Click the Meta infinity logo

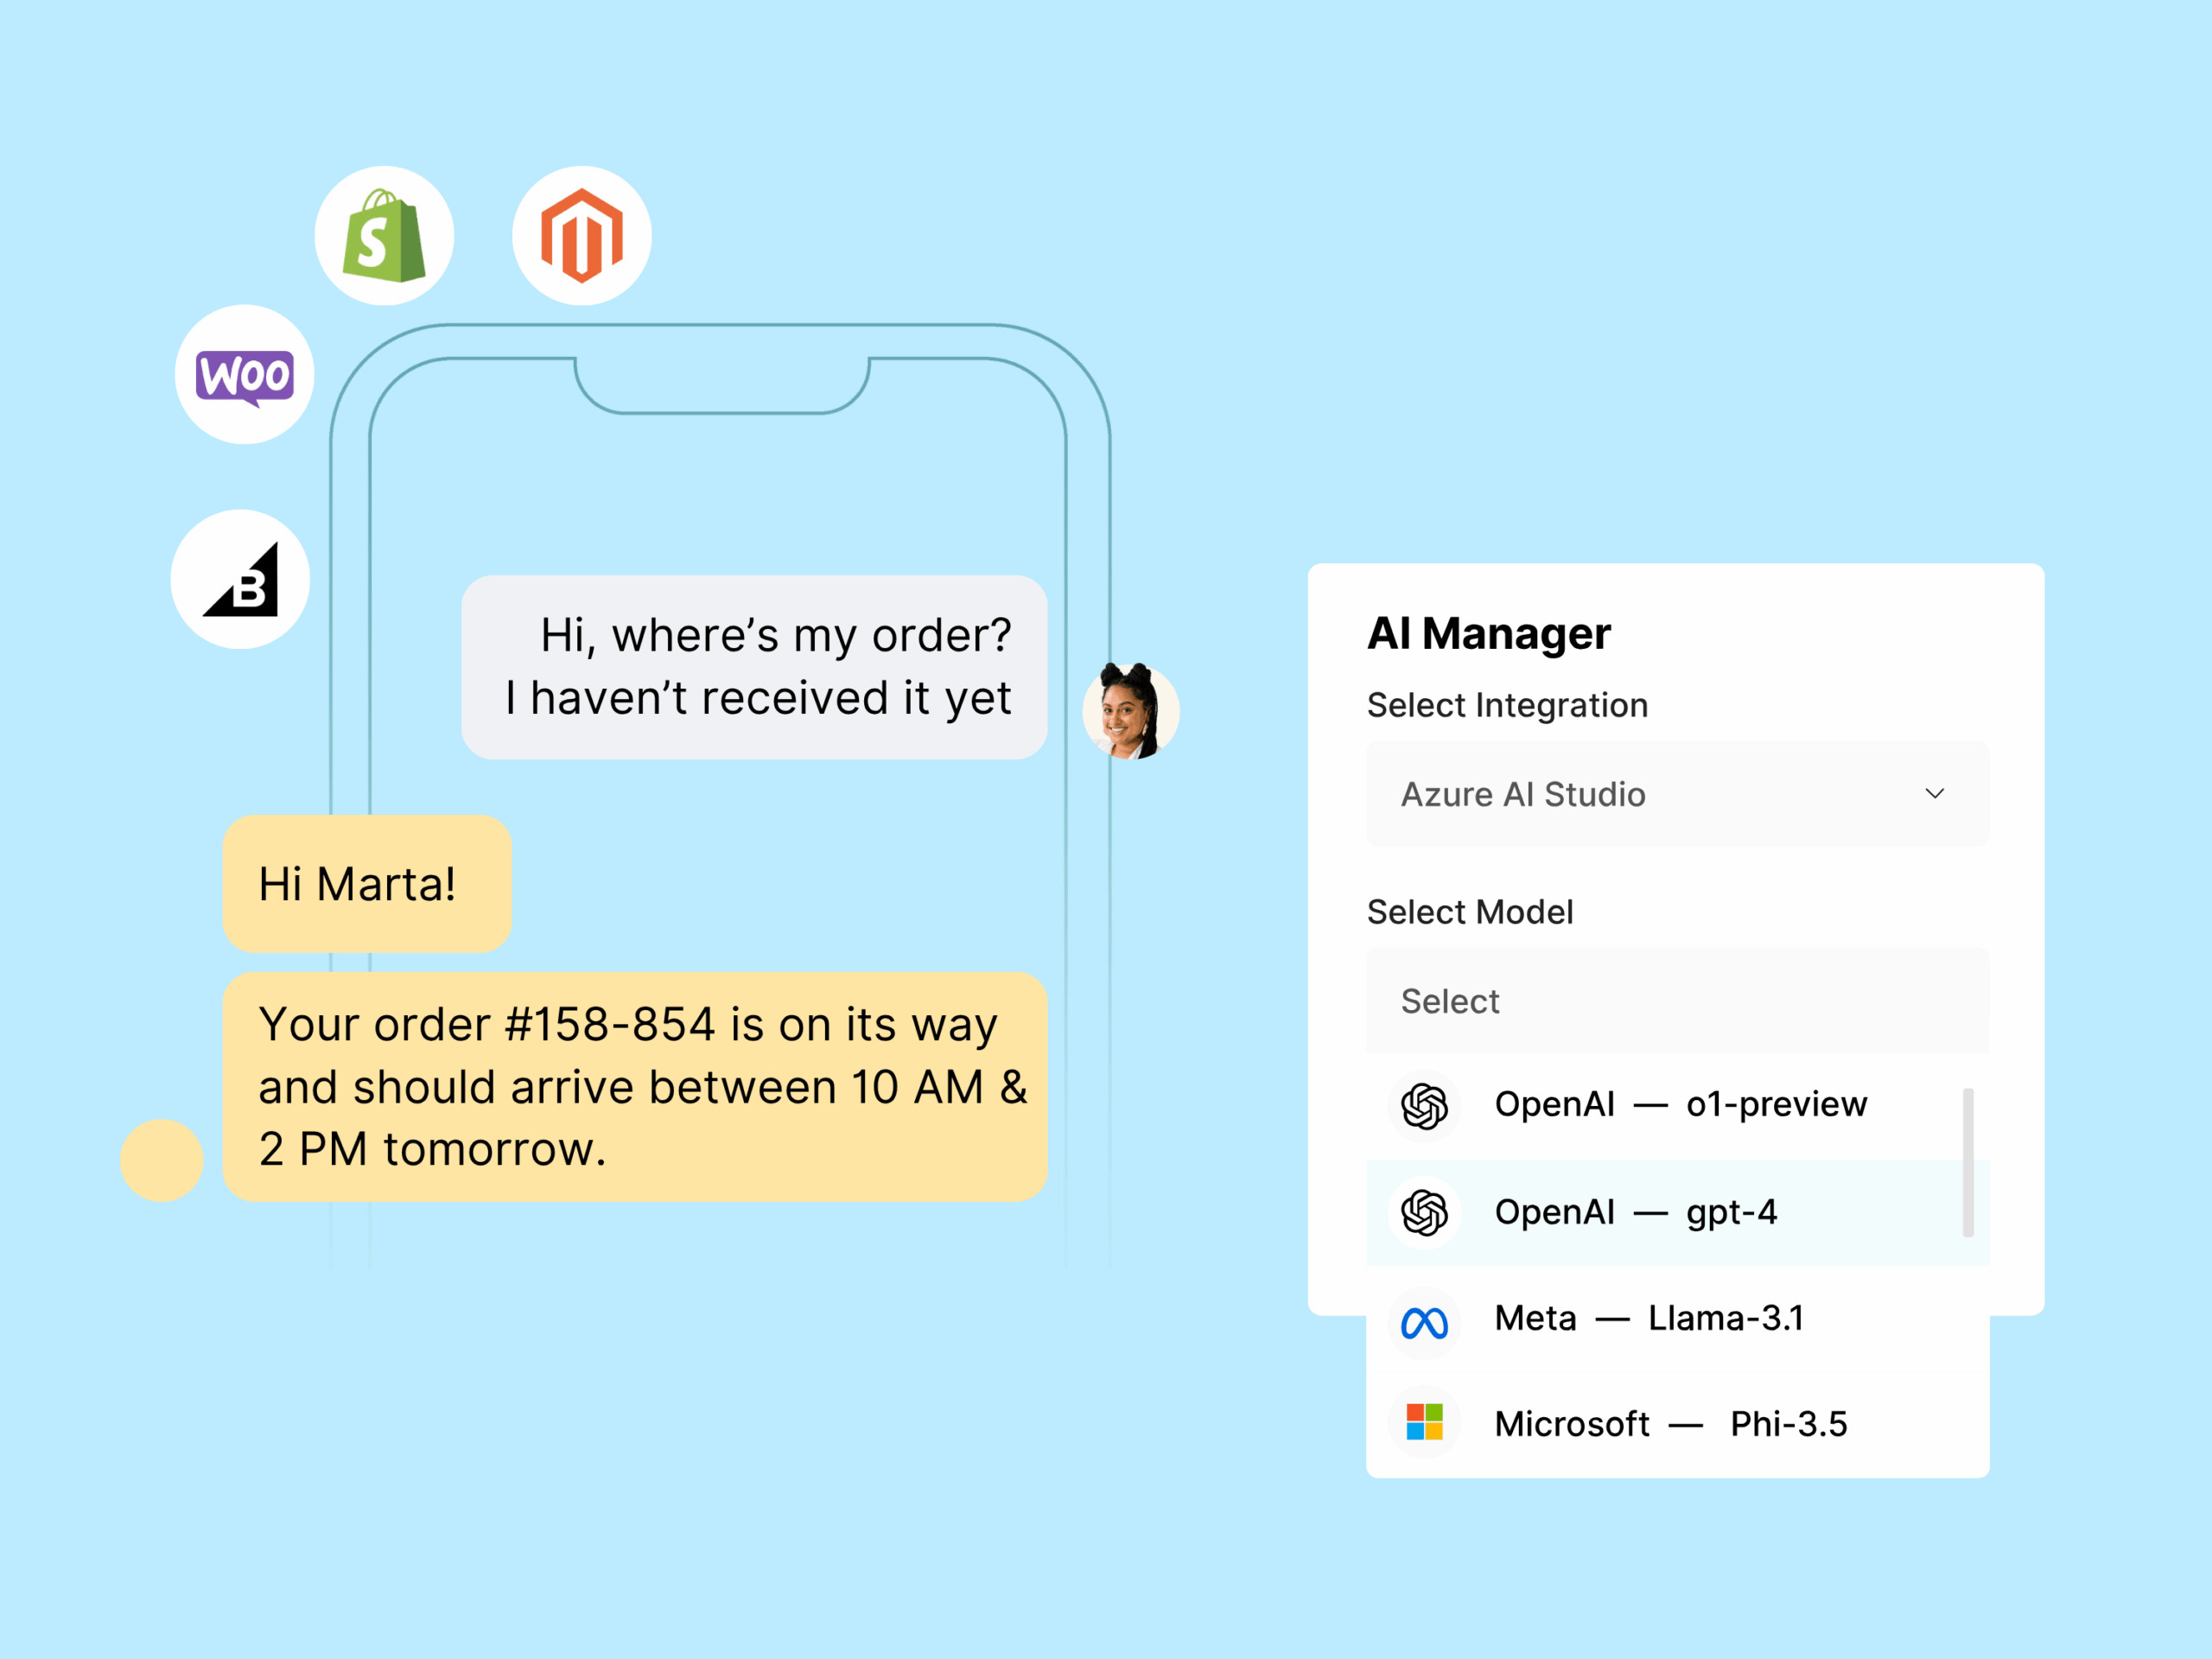pyautogui.click(x=1424, y=1323)
